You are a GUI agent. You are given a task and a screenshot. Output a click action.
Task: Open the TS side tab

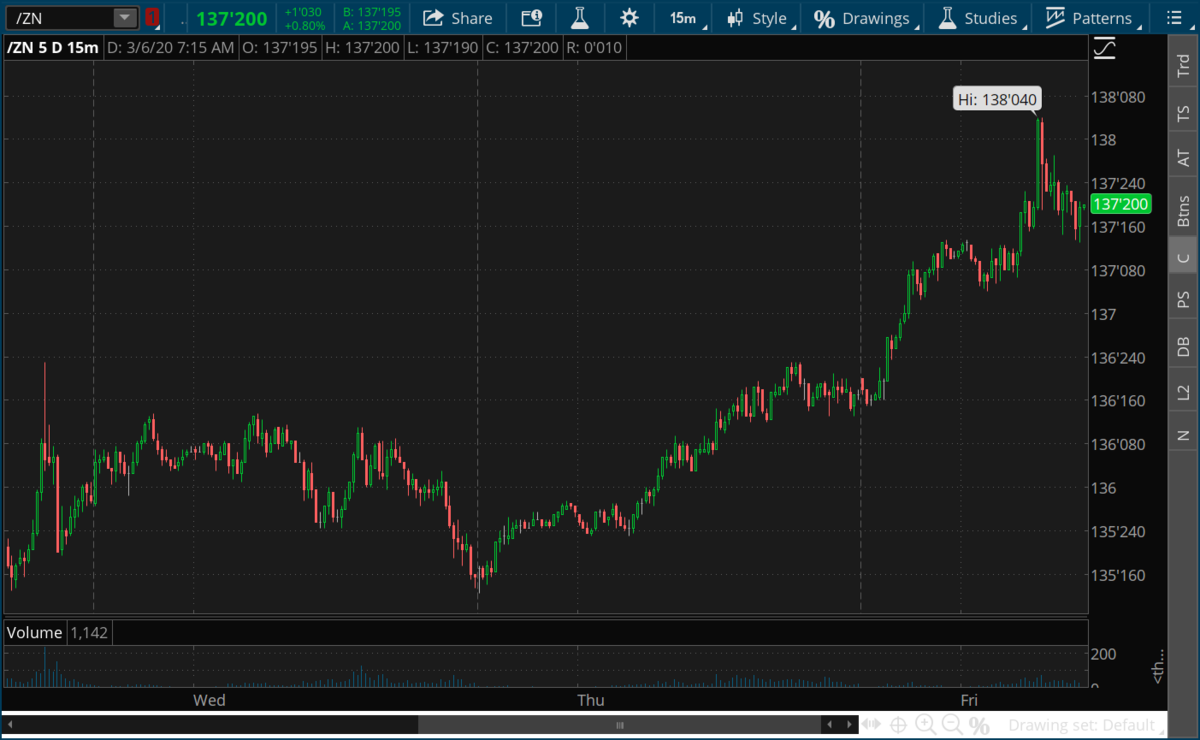1183,114
